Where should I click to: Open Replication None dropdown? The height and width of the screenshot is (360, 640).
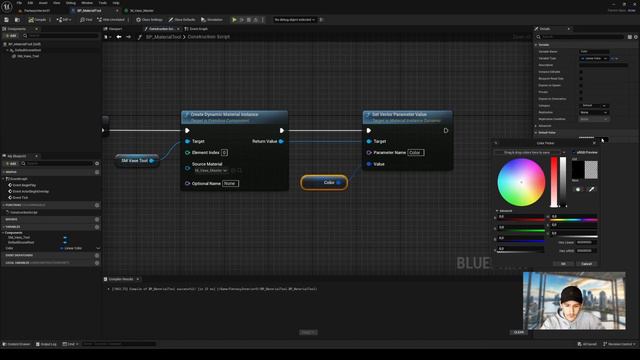(594, 112)
